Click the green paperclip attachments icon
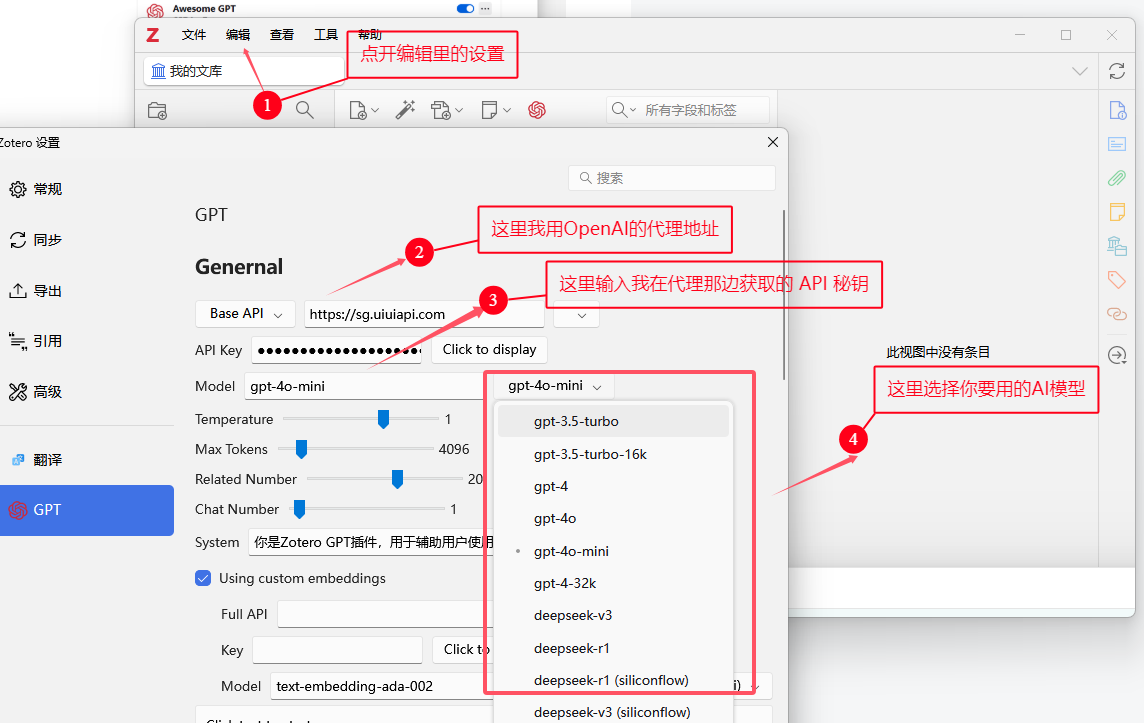This screenshot has height=723, width=1144. click(1117, 178)
